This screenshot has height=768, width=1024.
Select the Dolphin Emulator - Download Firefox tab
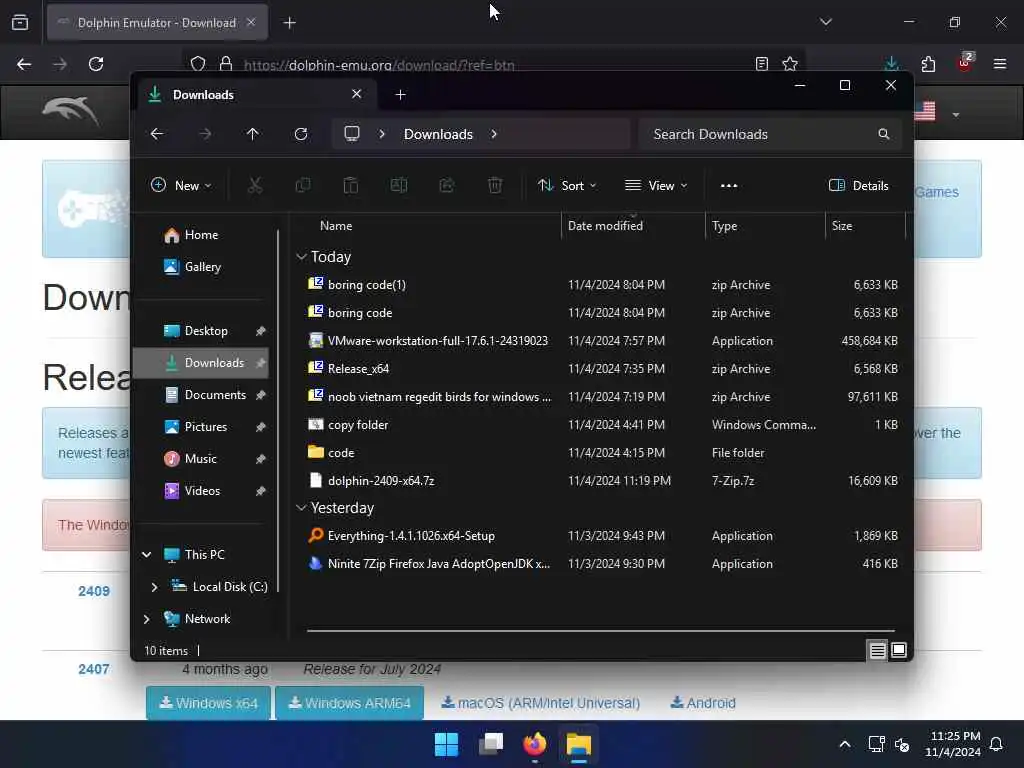click(157, 22)
